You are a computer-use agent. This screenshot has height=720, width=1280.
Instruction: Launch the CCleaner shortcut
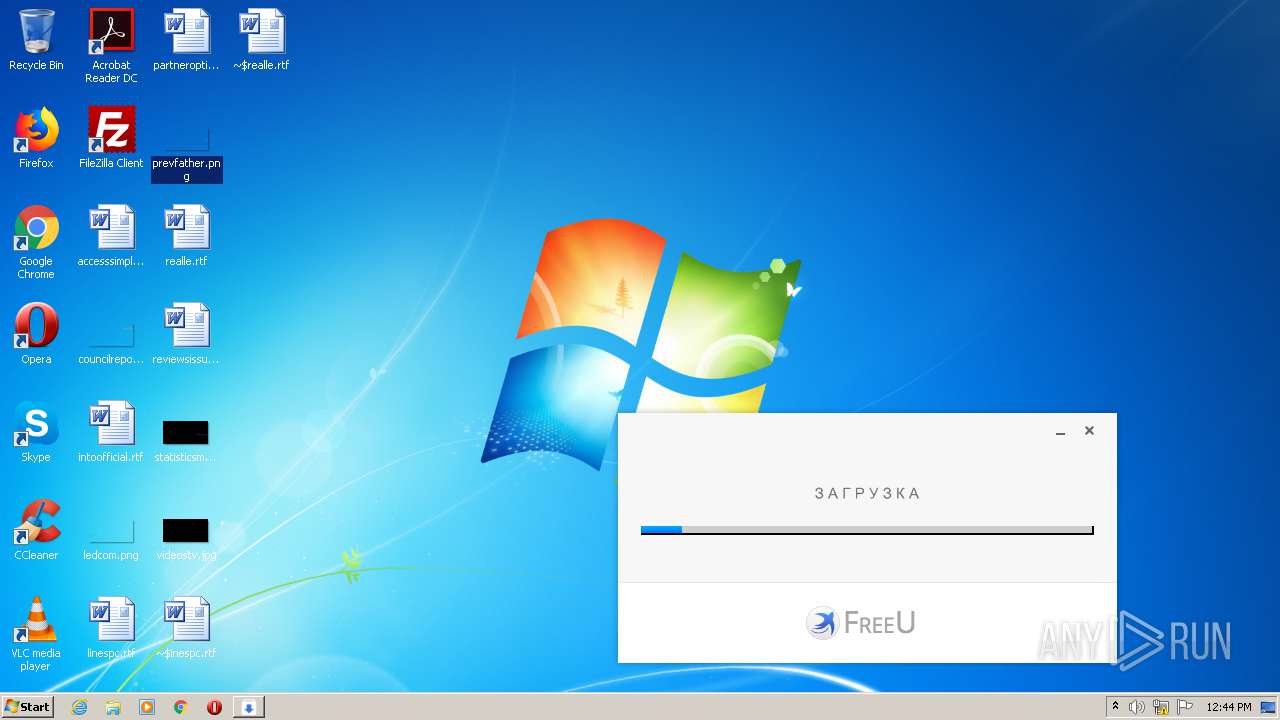pos(36,530)
